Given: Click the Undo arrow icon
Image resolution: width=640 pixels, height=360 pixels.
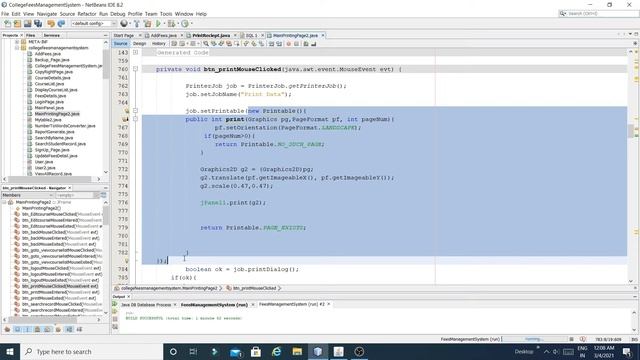Looking at the screenshot, I should coord(51,24).
